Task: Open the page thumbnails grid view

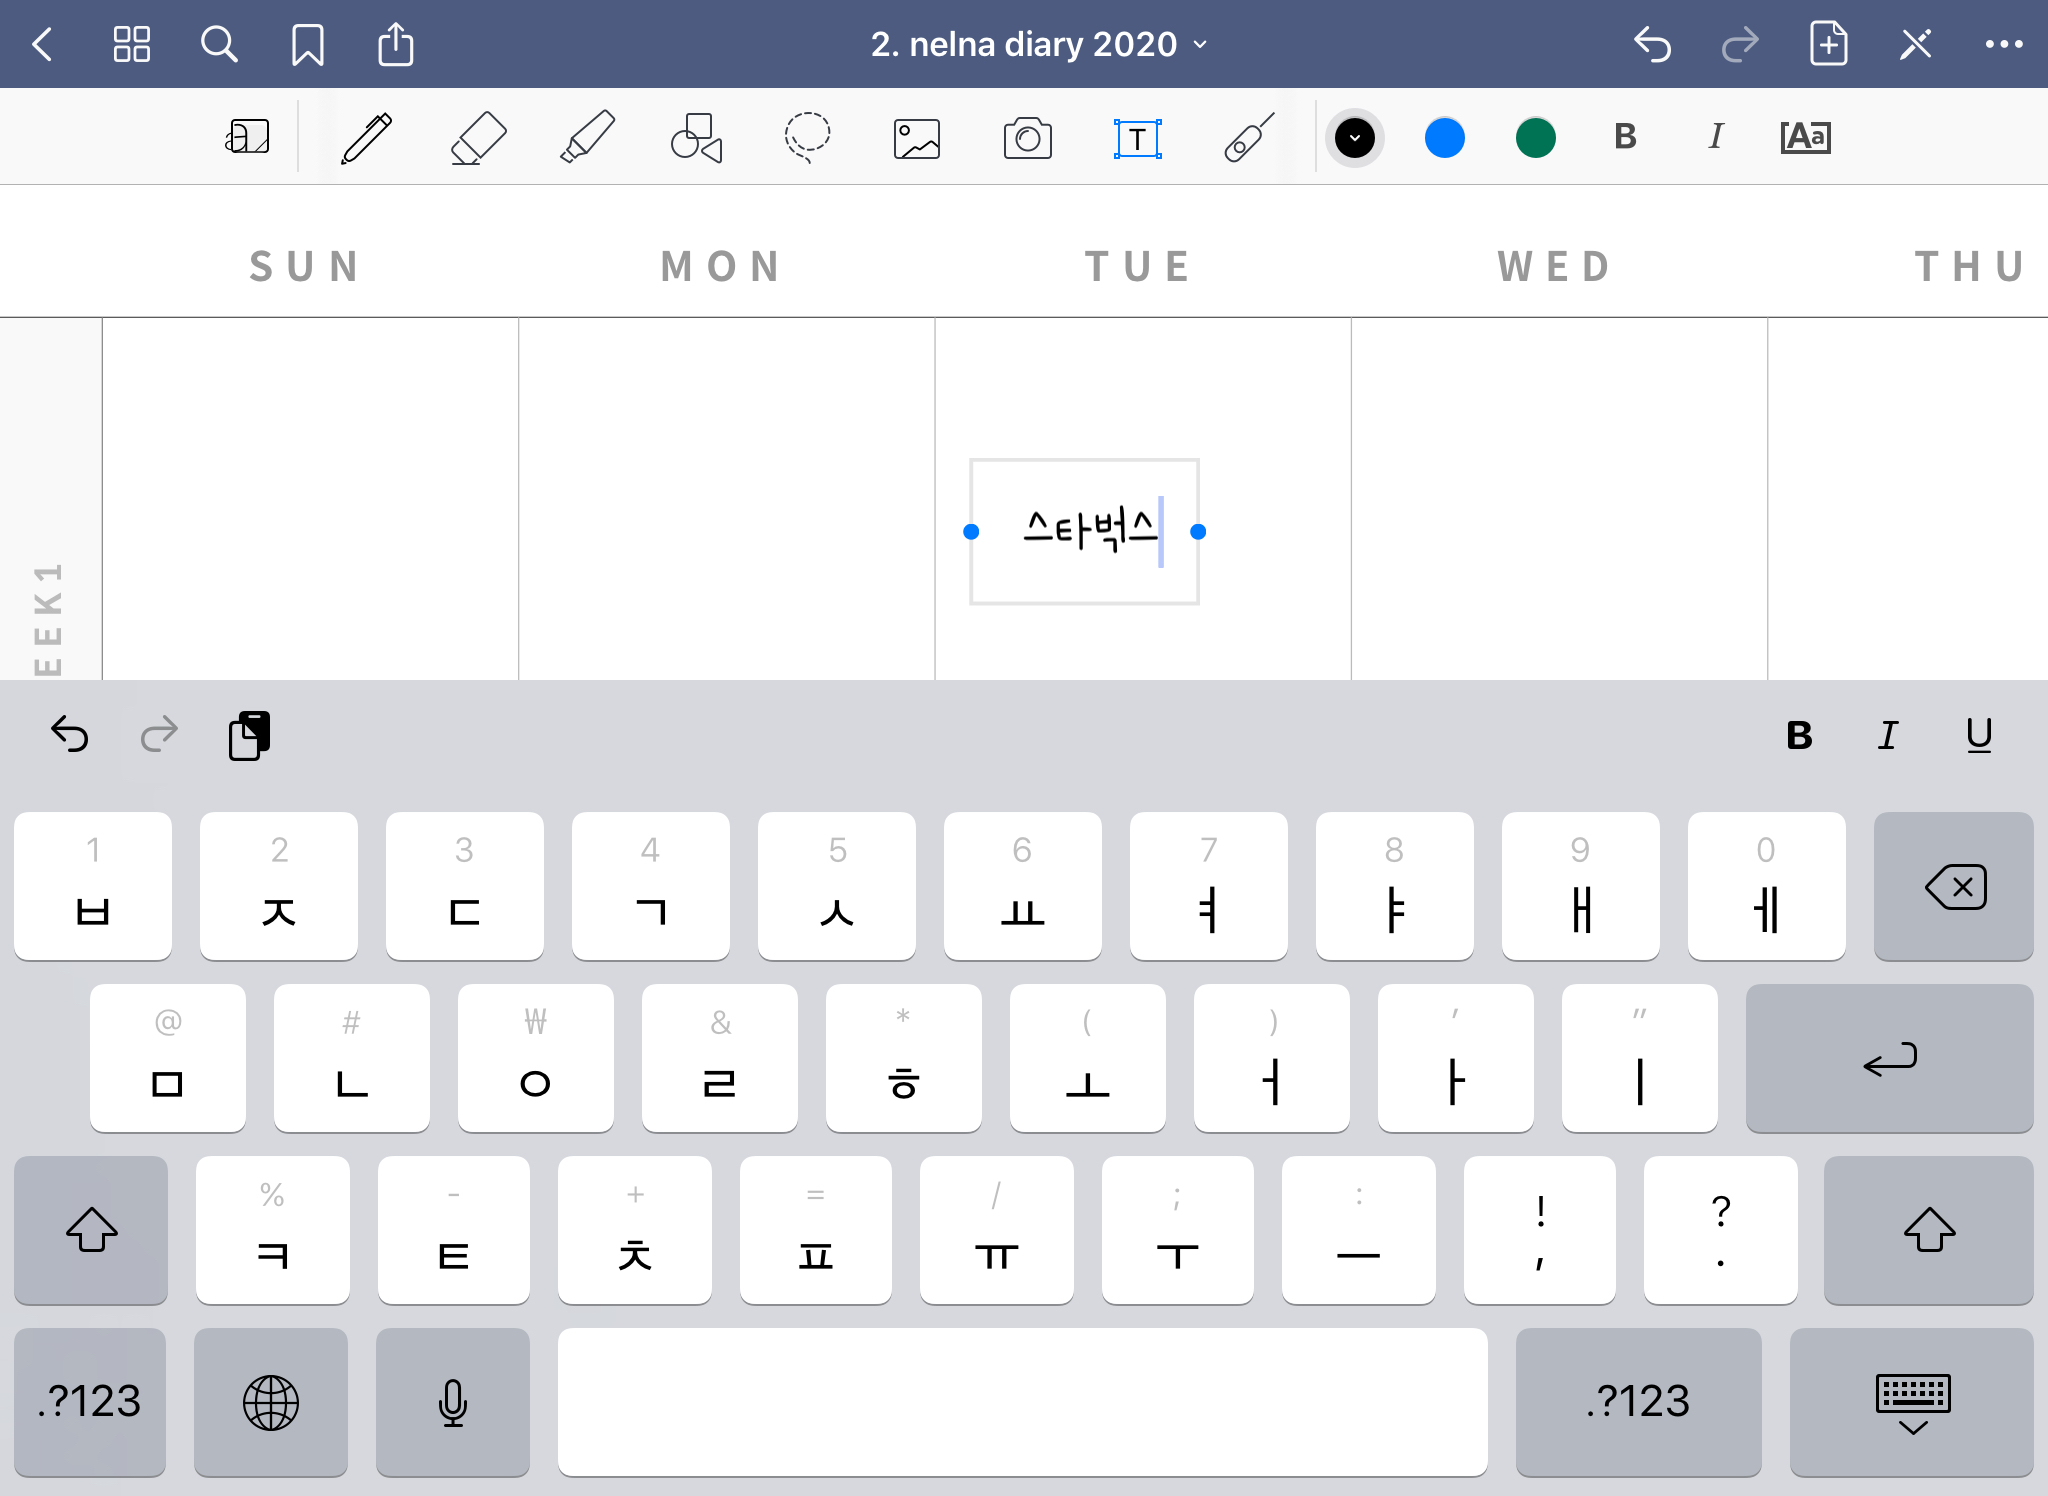Action: pos(132,45)
